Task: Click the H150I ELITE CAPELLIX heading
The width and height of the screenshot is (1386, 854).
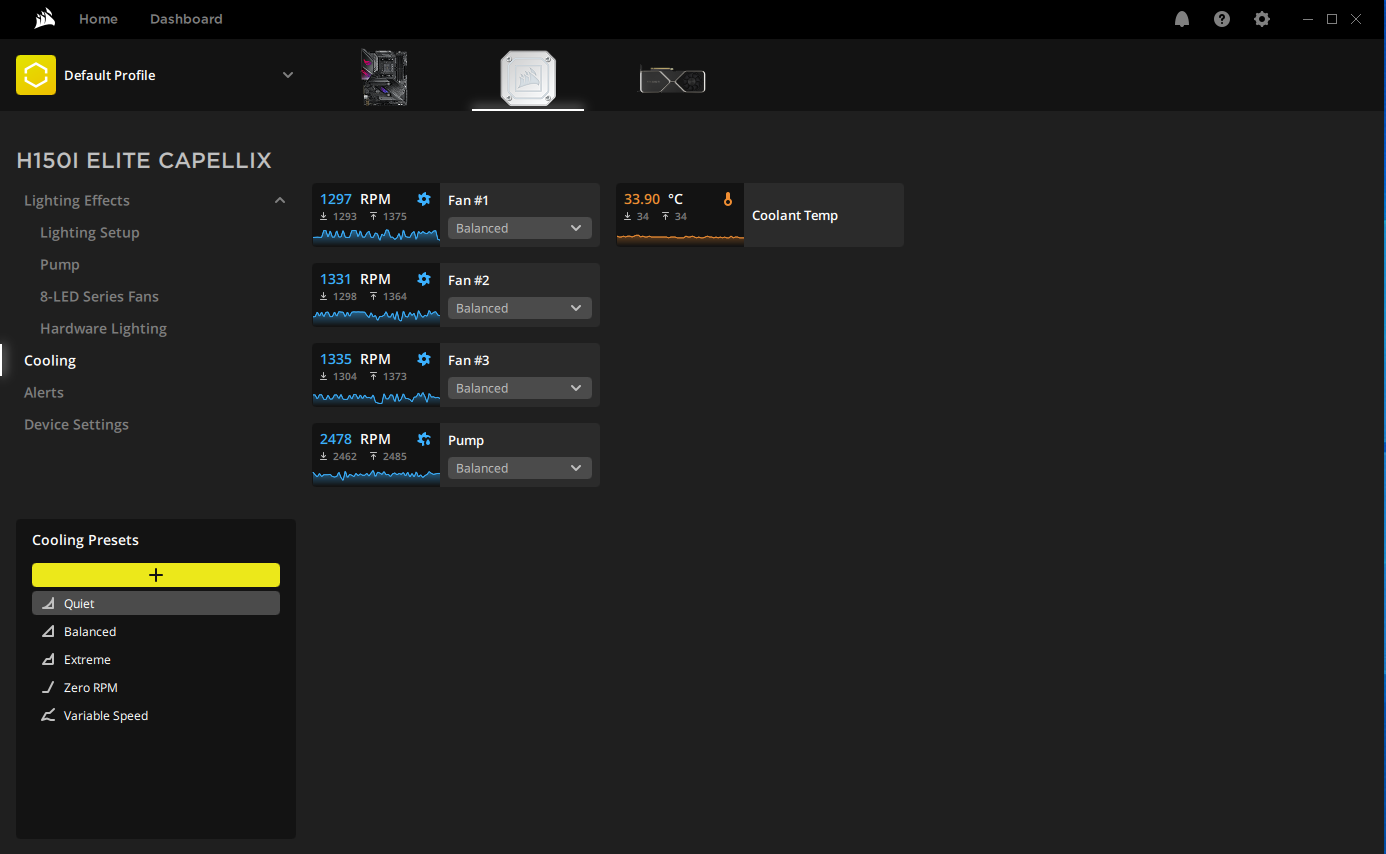Action: [144, 161]
